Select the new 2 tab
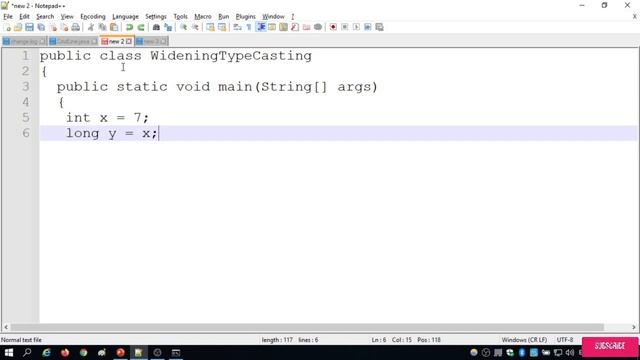The width and height of the screenshot is (640, 360). [116, 41]
